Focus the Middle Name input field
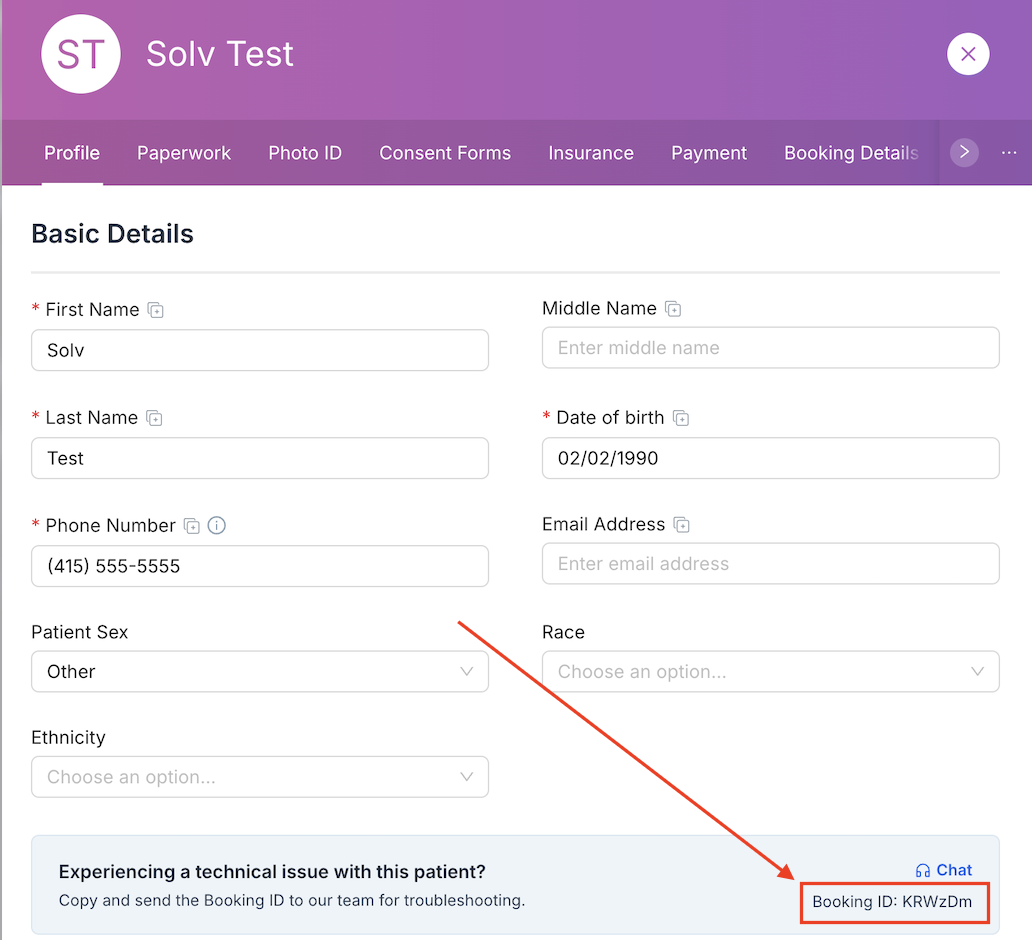Viewport: 1032px width, 940px height. point(771,348)
